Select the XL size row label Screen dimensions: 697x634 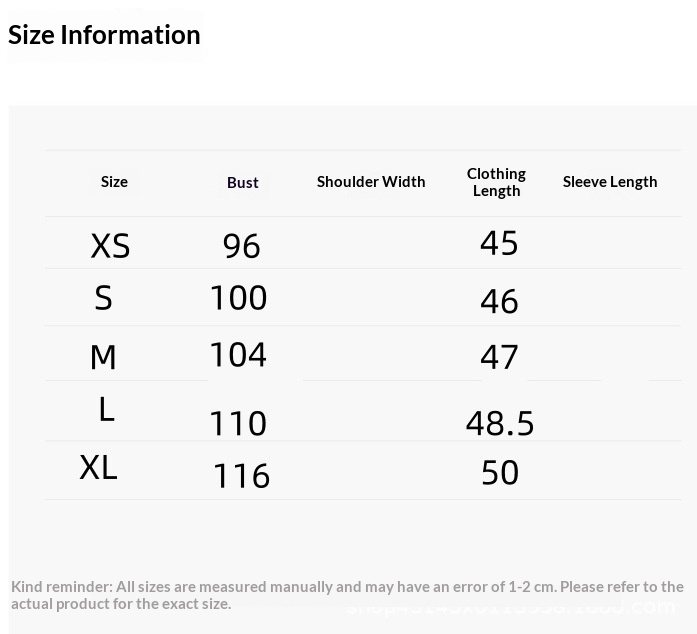(98, 467)
